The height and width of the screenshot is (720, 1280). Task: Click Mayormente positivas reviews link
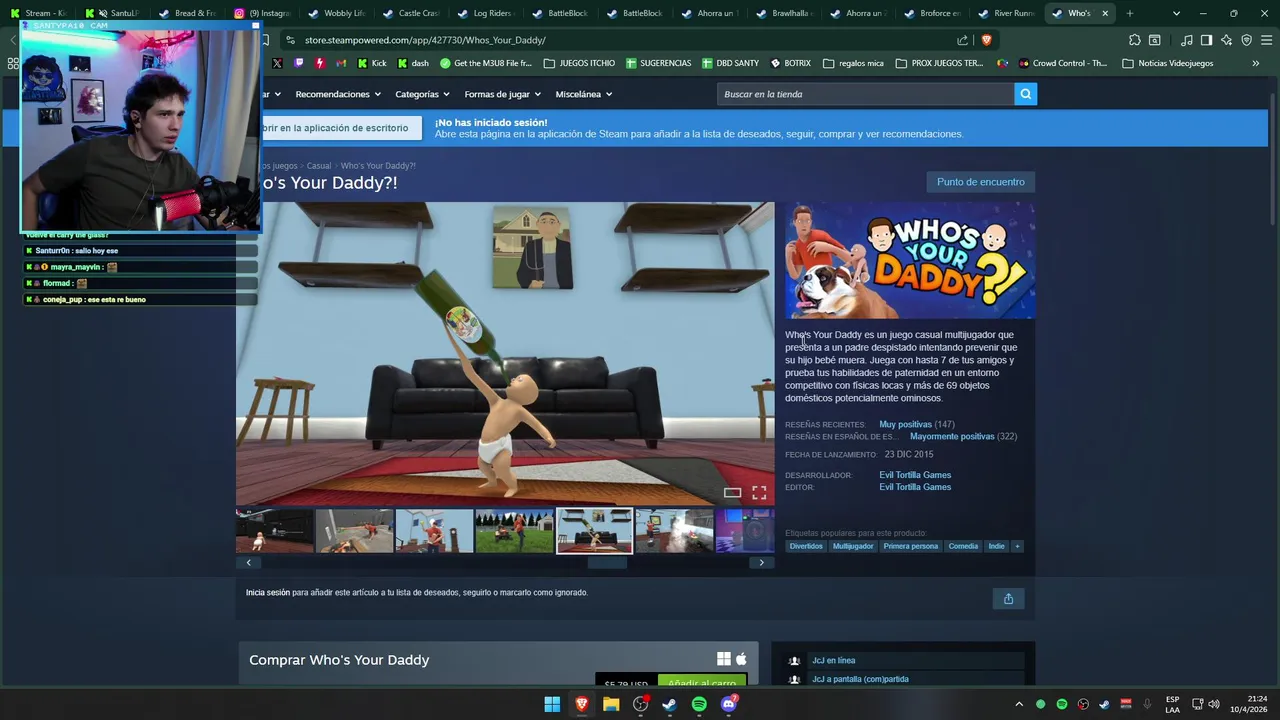(x=952, y=437)
